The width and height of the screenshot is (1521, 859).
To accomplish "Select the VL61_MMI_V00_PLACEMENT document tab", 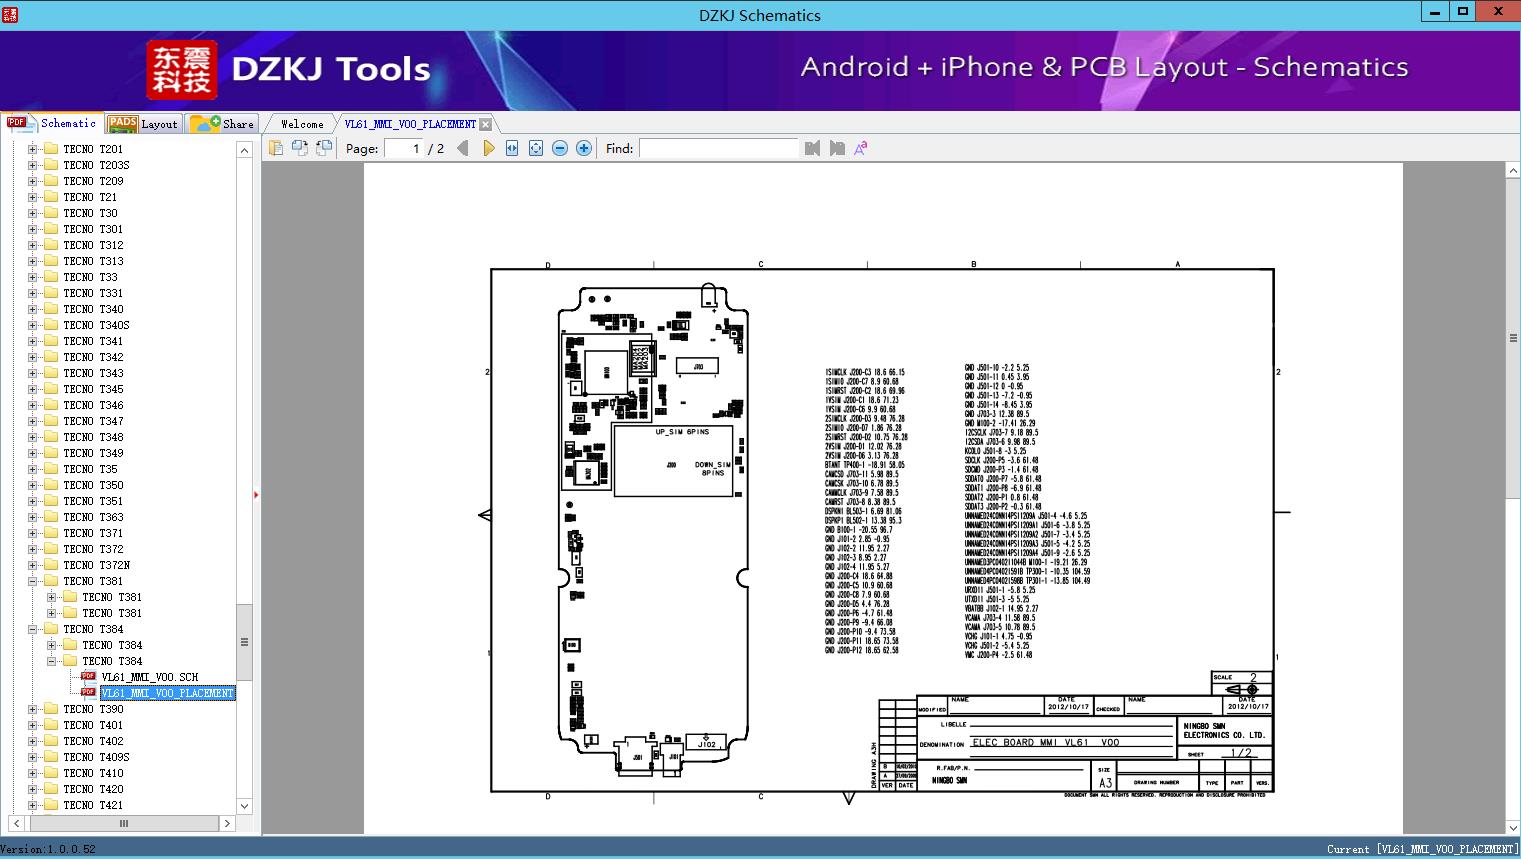I will tap(410, 124).
